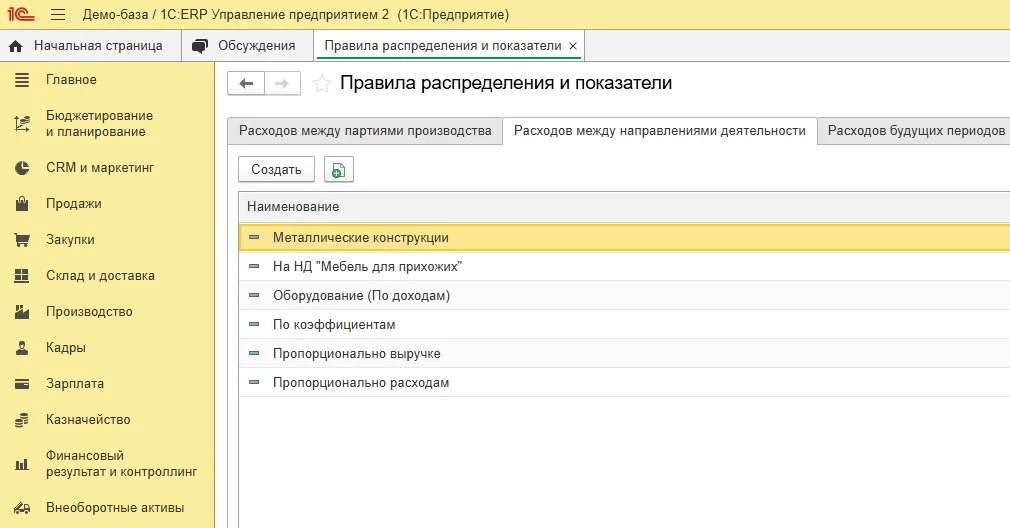
Task: Click the Главное sidebar icon
Action: pos(22,80)
